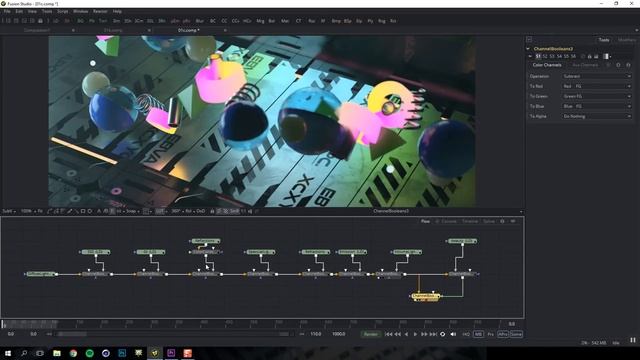Toggle the MB motion blur button
Screen dimensions: 640x360
[478, 334]
